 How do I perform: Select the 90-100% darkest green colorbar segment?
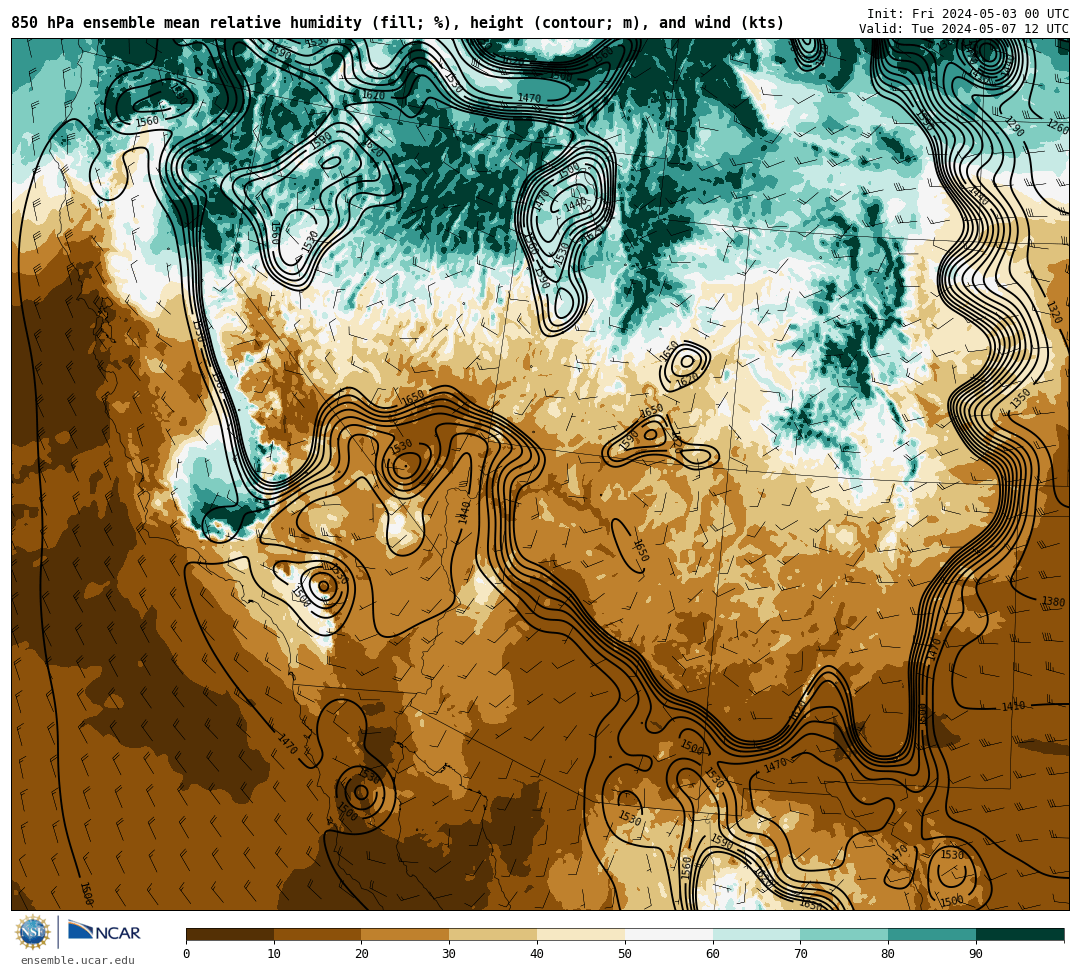[x=1020, y=934]
